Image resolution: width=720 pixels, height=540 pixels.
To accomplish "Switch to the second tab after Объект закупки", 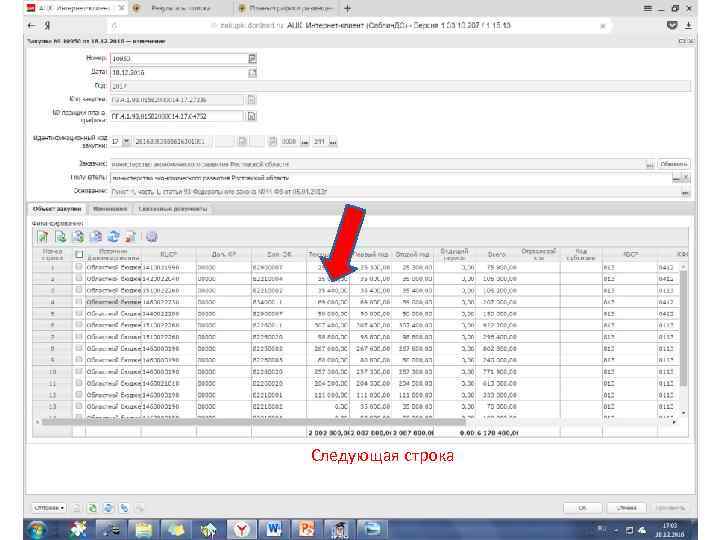I will point(110,209).
